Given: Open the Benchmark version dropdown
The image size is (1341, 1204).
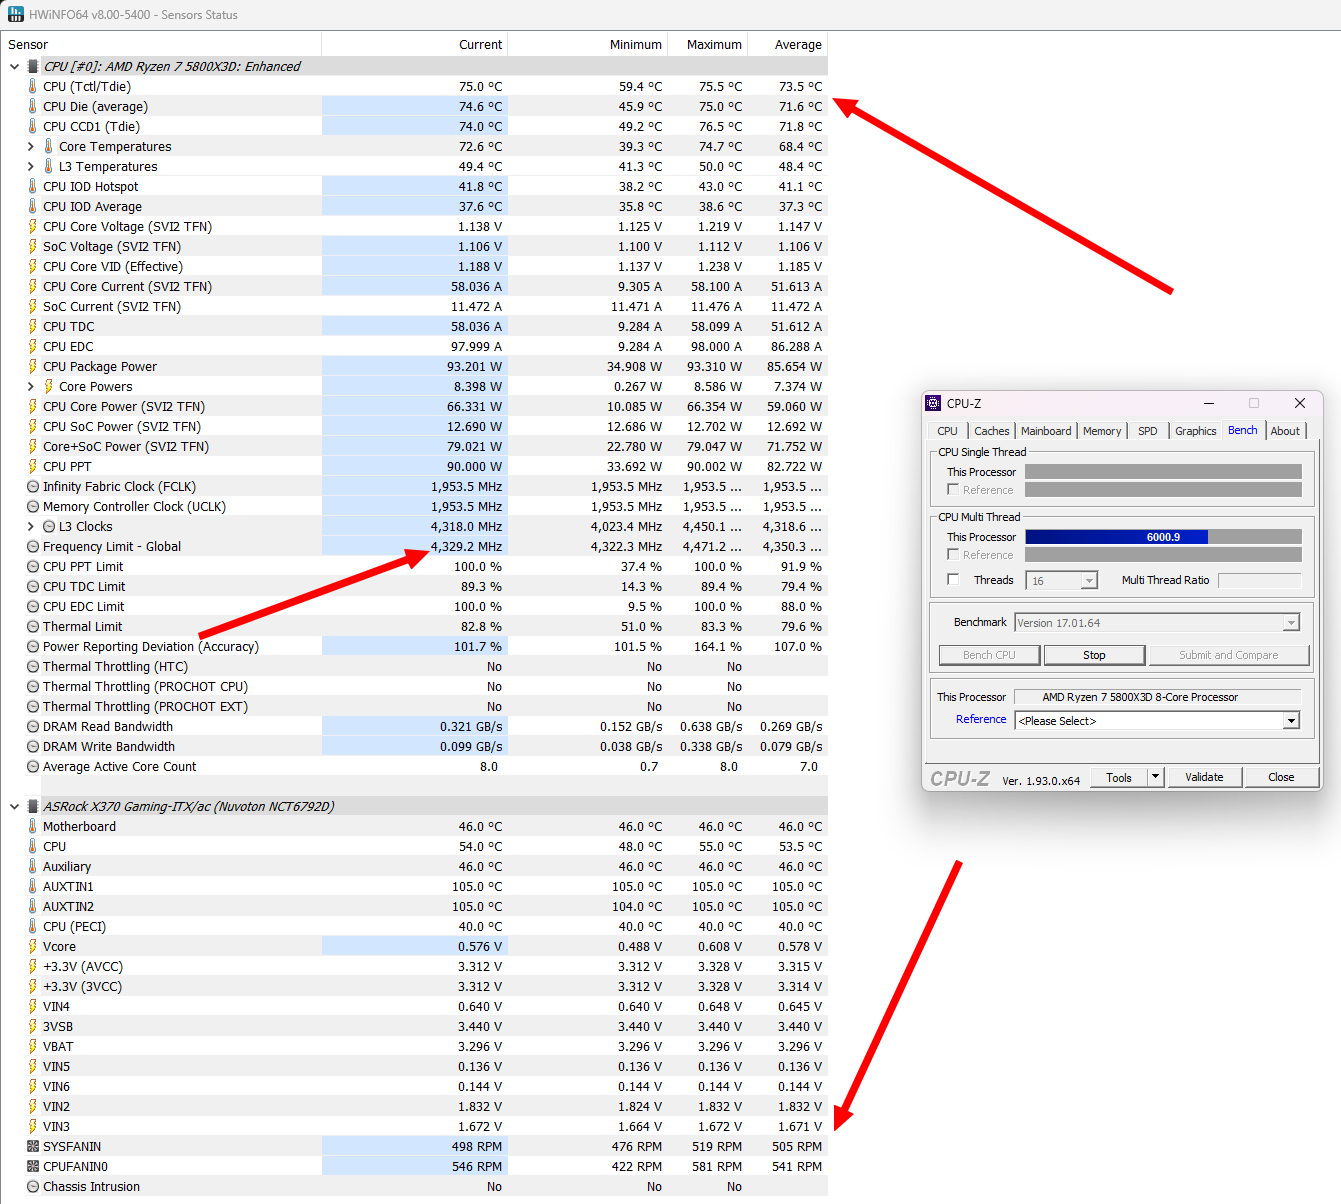Looking at the screenshot, I should 1157,622.
